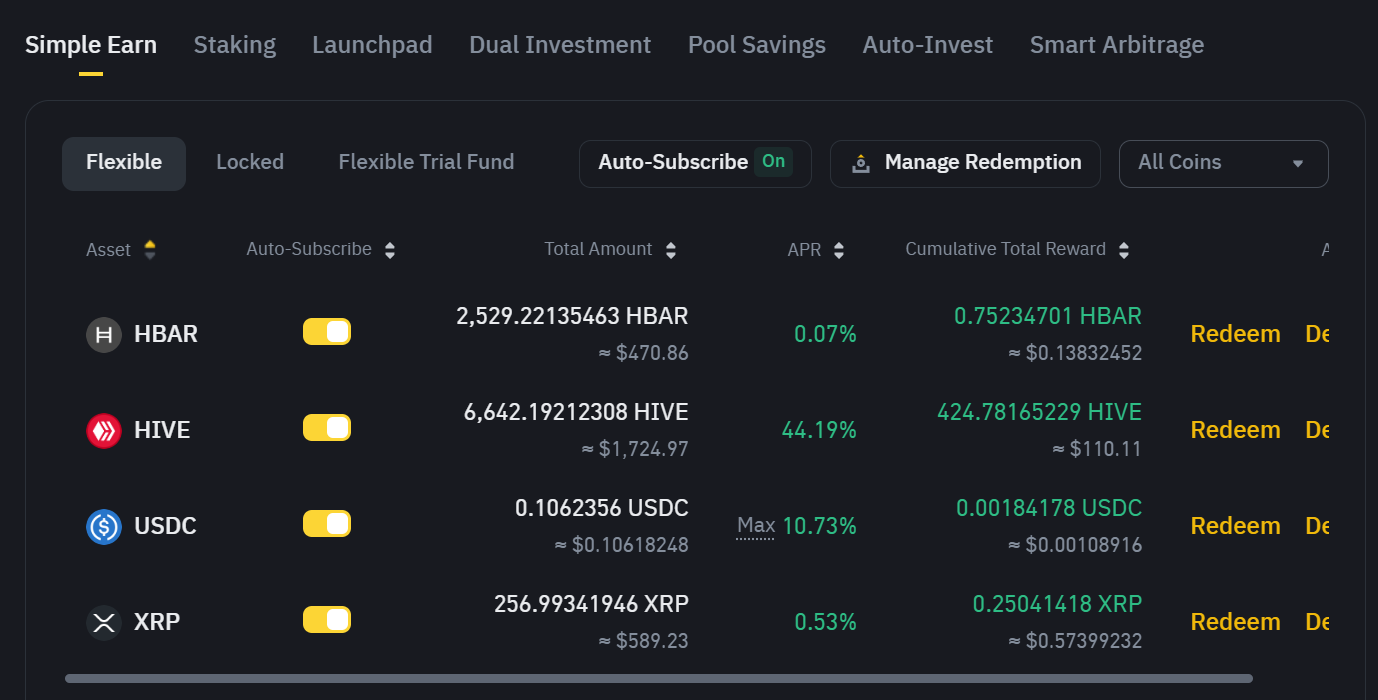Click the HIVE total amount 6,642.19212308
Image resolution: width=1378 pixels, height=700 pixels.
click(576, 412)
